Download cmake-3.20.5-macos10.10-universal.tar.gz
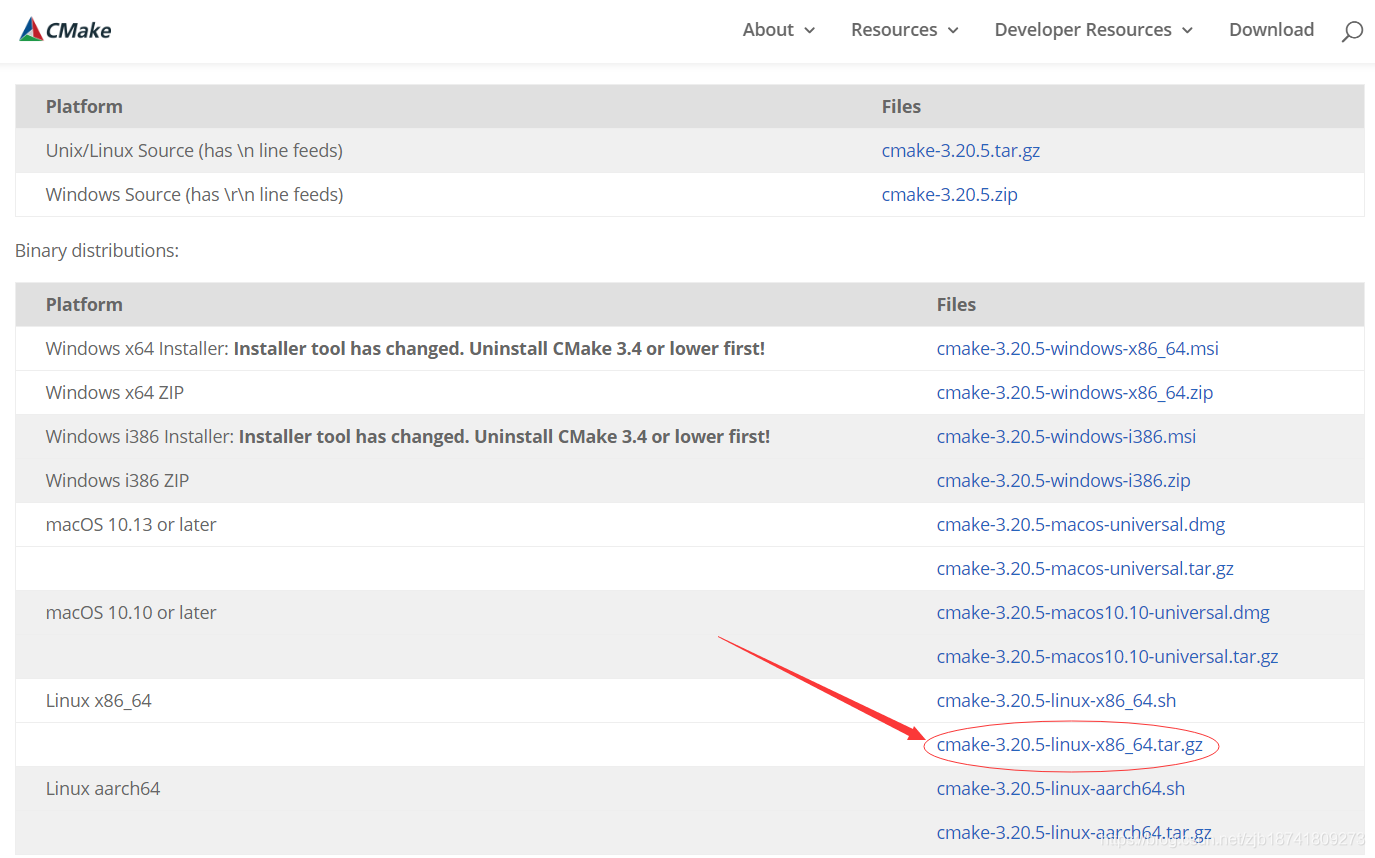1375x858 pixels. tap(1108, 657)
